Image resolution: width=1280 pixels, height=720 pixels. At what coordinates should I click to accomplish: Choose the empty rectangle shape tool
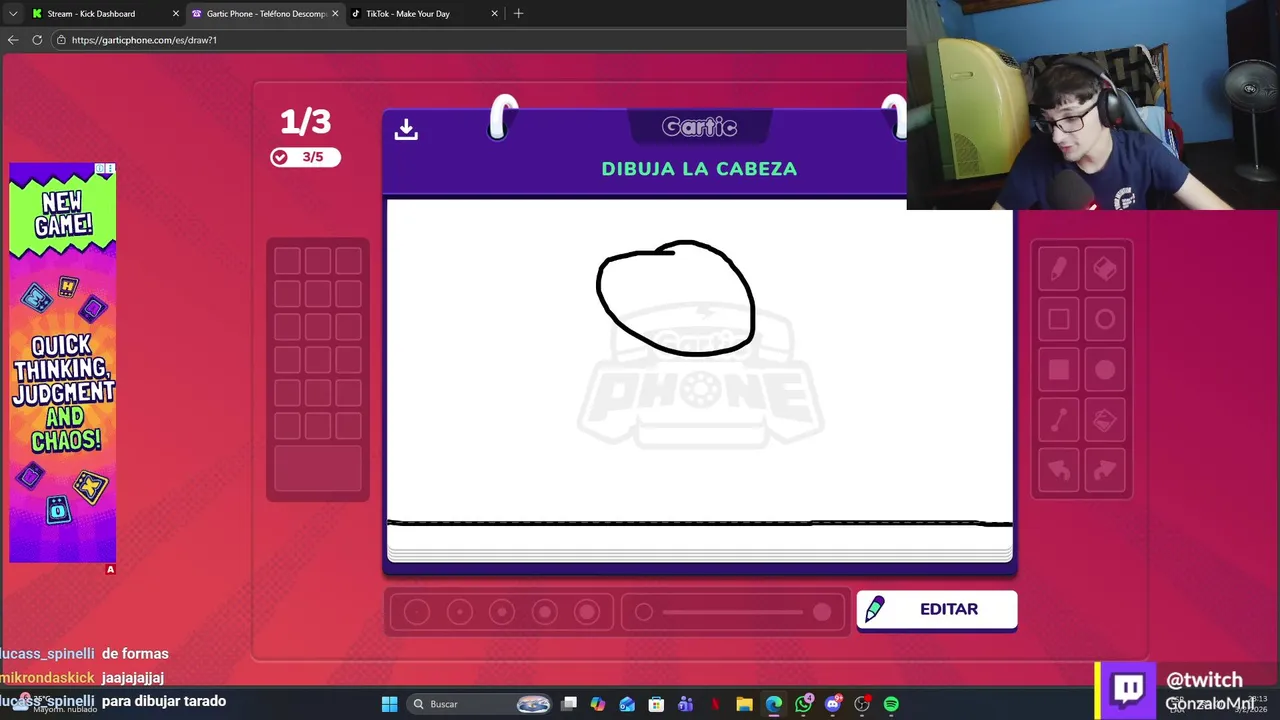pyautogui.click(x=1059, y=320)
